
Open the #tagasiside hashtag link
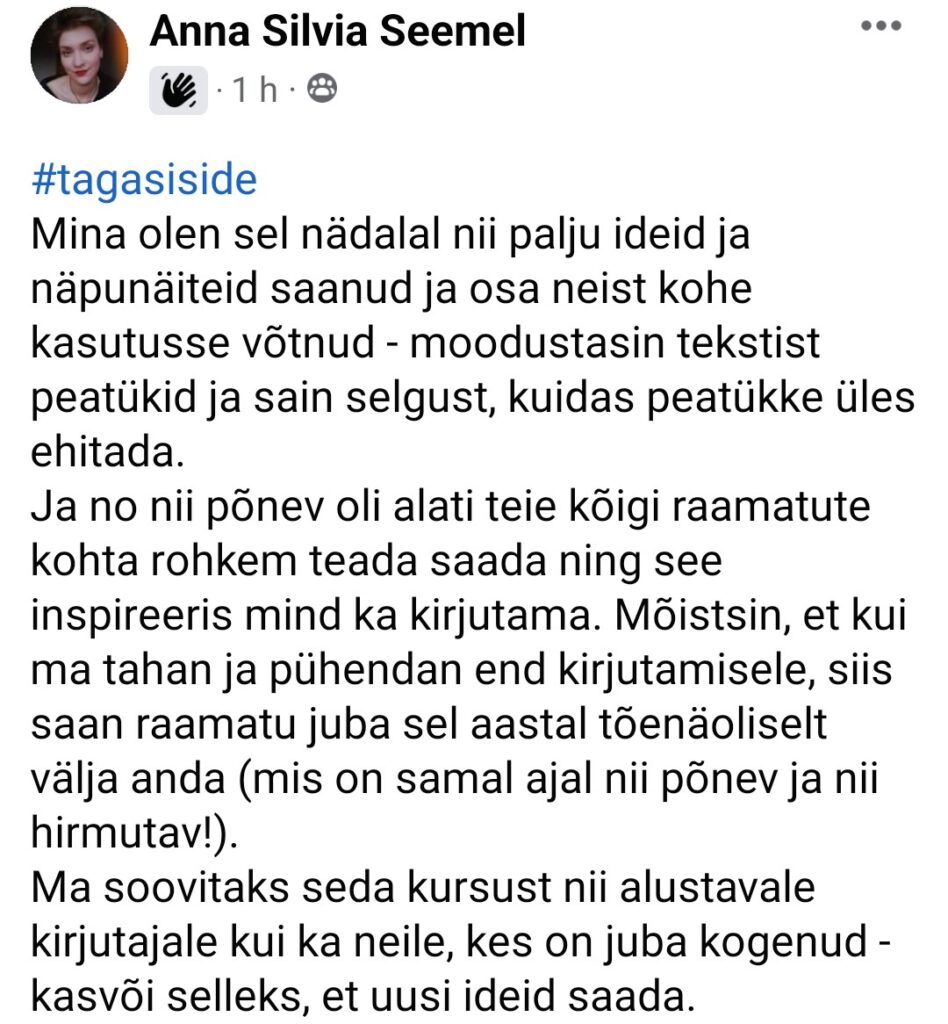click(144, 180)
